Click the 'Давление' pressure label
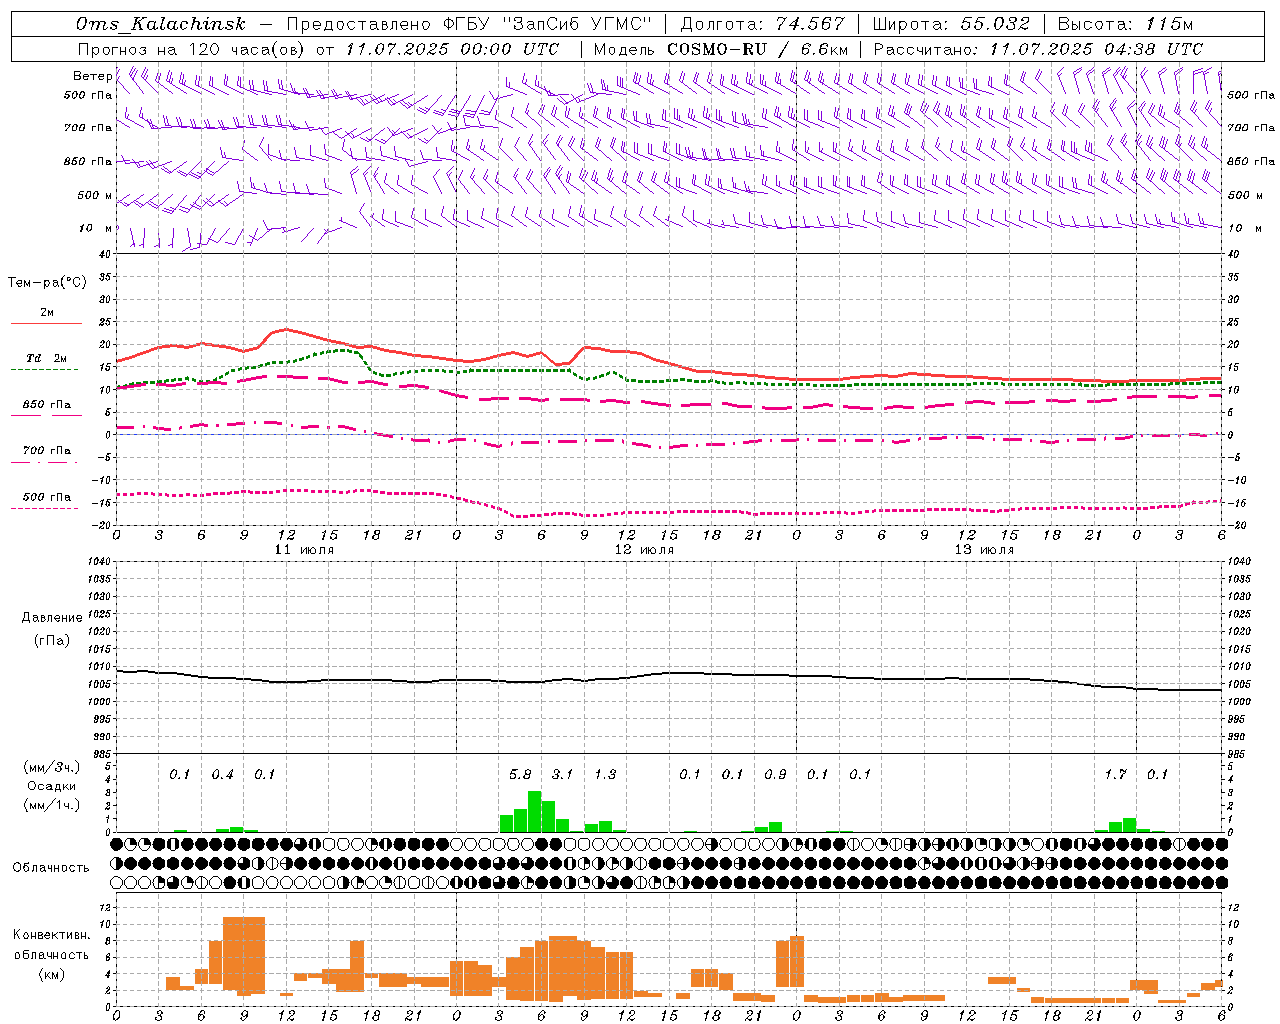The height and width of the screenshot is (1024, 1280). (51, 618)
